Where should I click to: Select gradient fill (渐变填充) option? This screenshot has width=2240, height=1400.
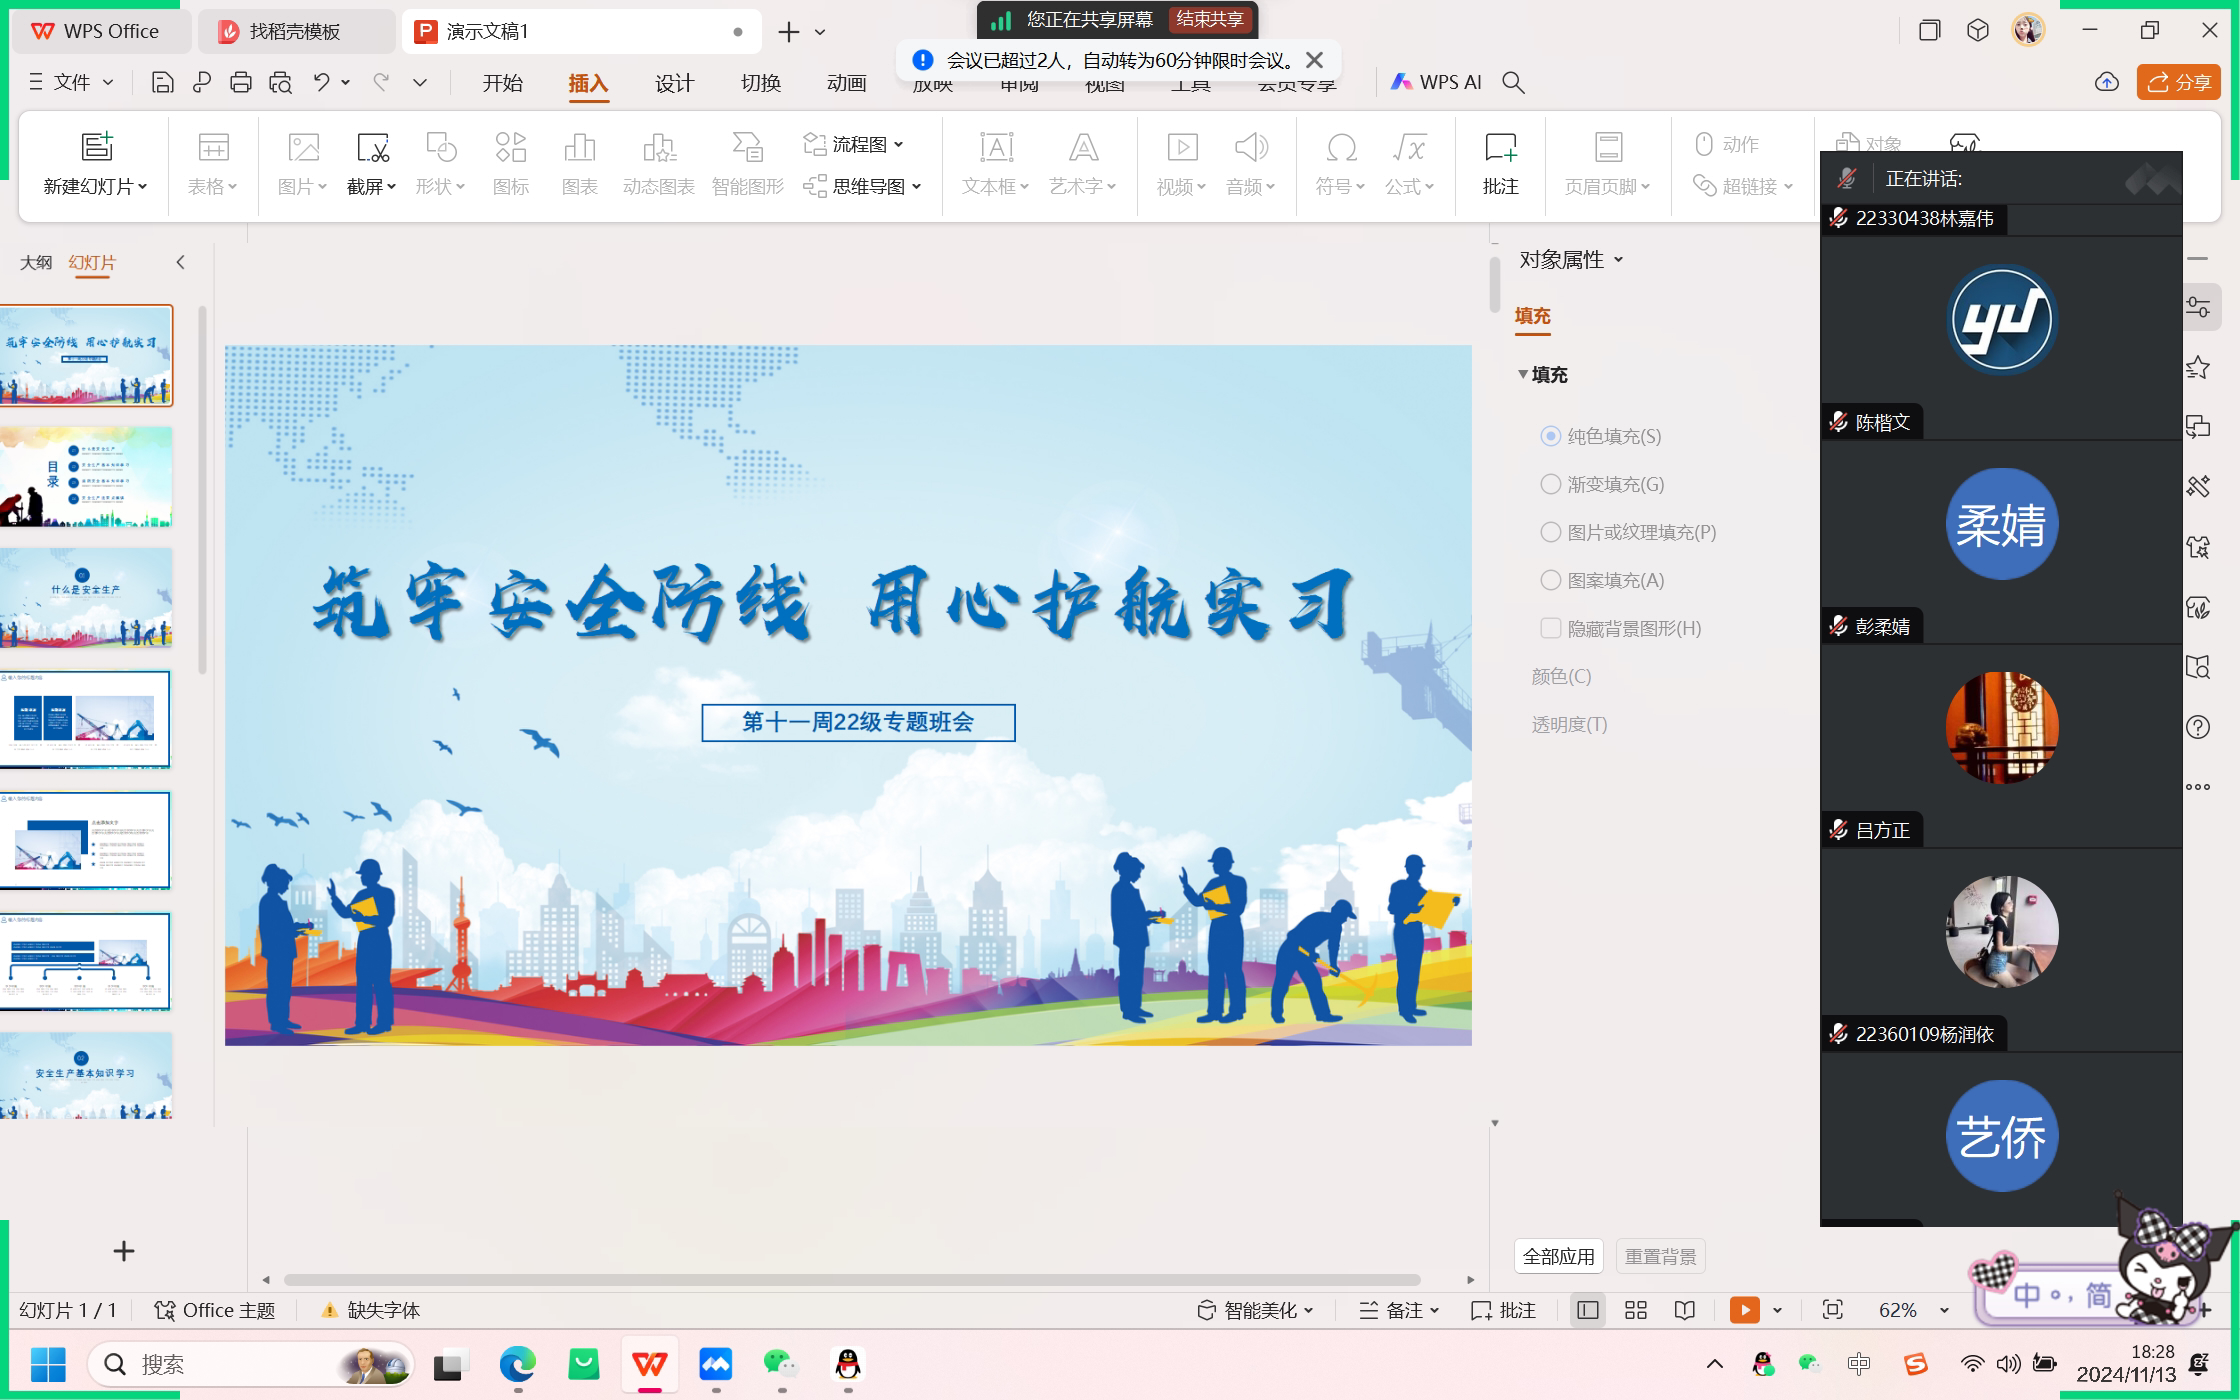point(1551,484)
